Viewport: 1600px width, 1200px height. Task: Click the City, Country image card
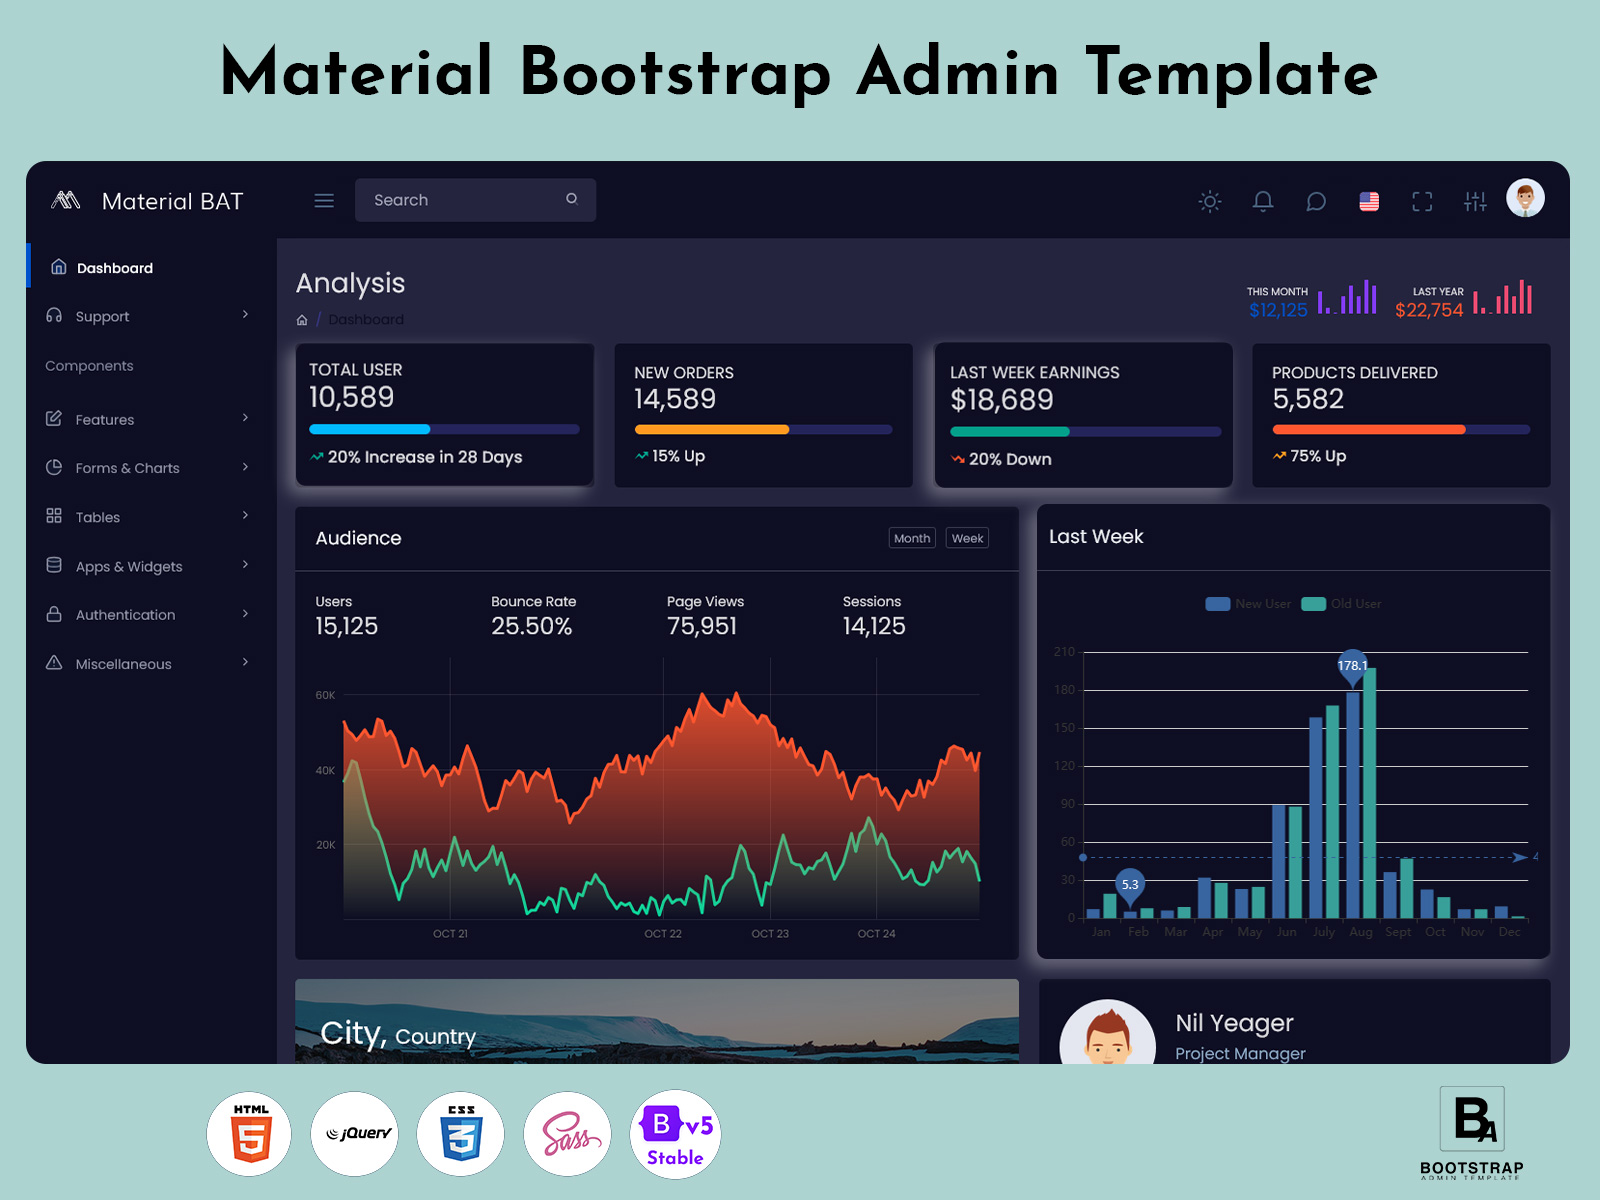[657, 1021]
